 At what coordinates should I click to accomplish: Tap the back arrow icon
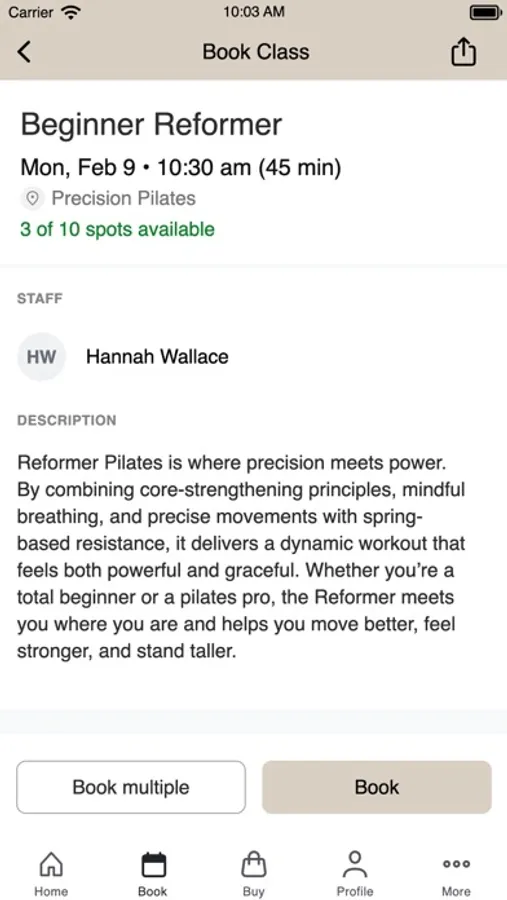pos(24,52)
